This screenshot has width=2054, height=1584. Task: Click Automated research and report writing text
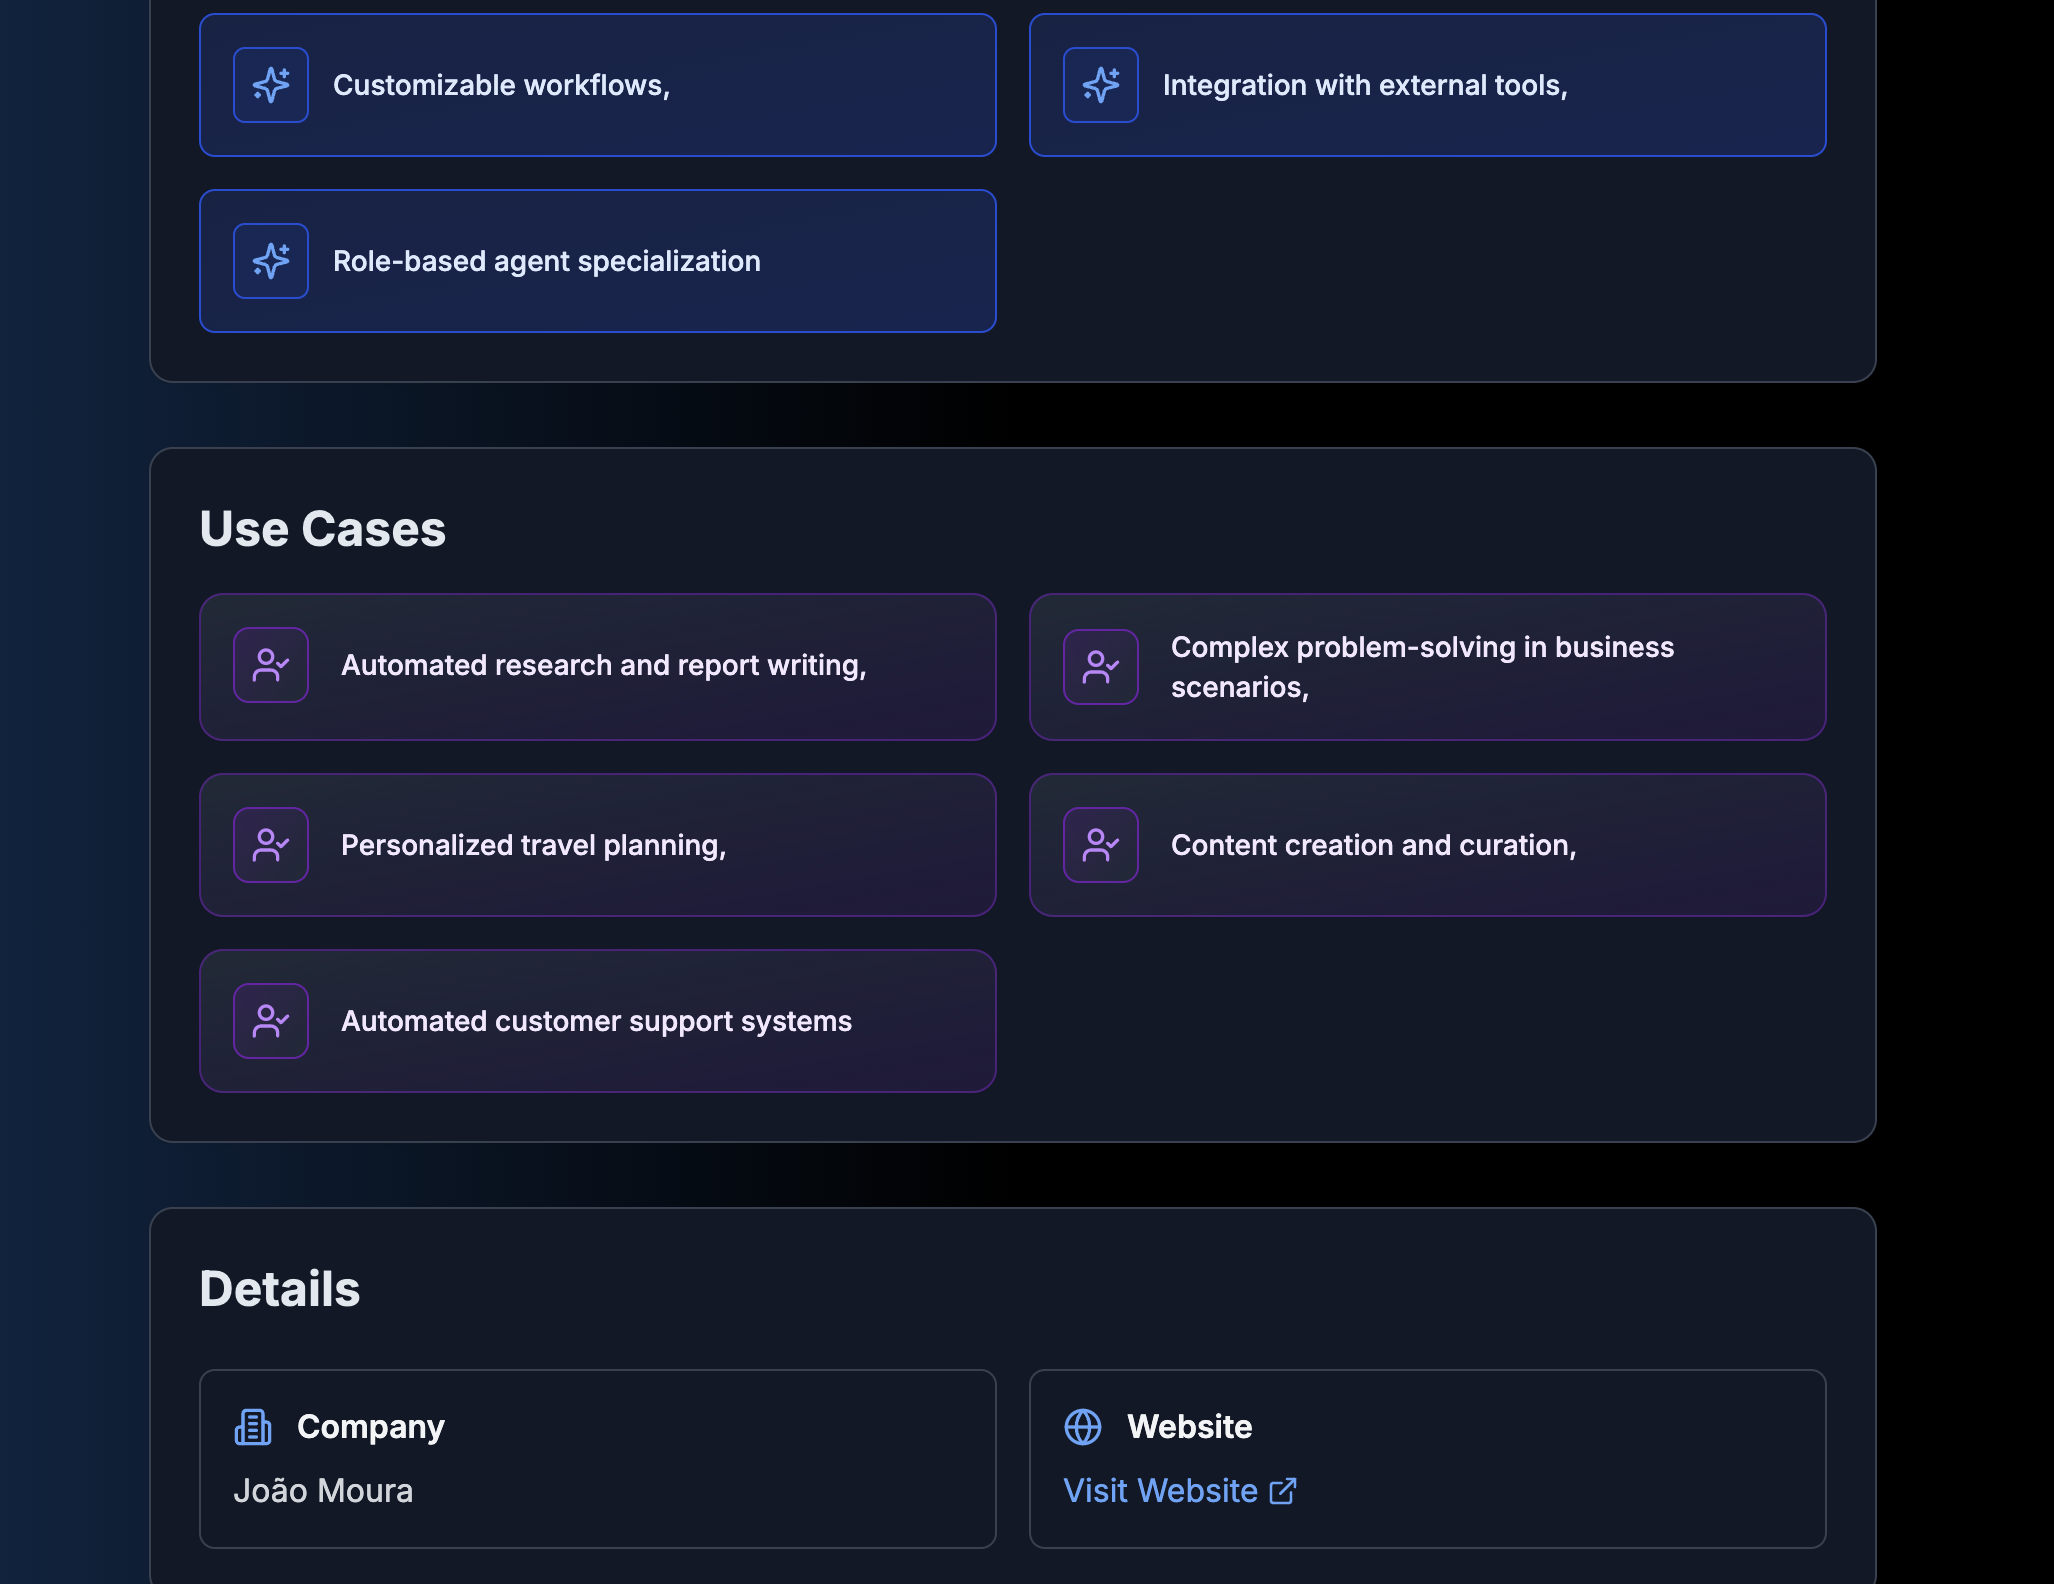[x=603, y=665]
